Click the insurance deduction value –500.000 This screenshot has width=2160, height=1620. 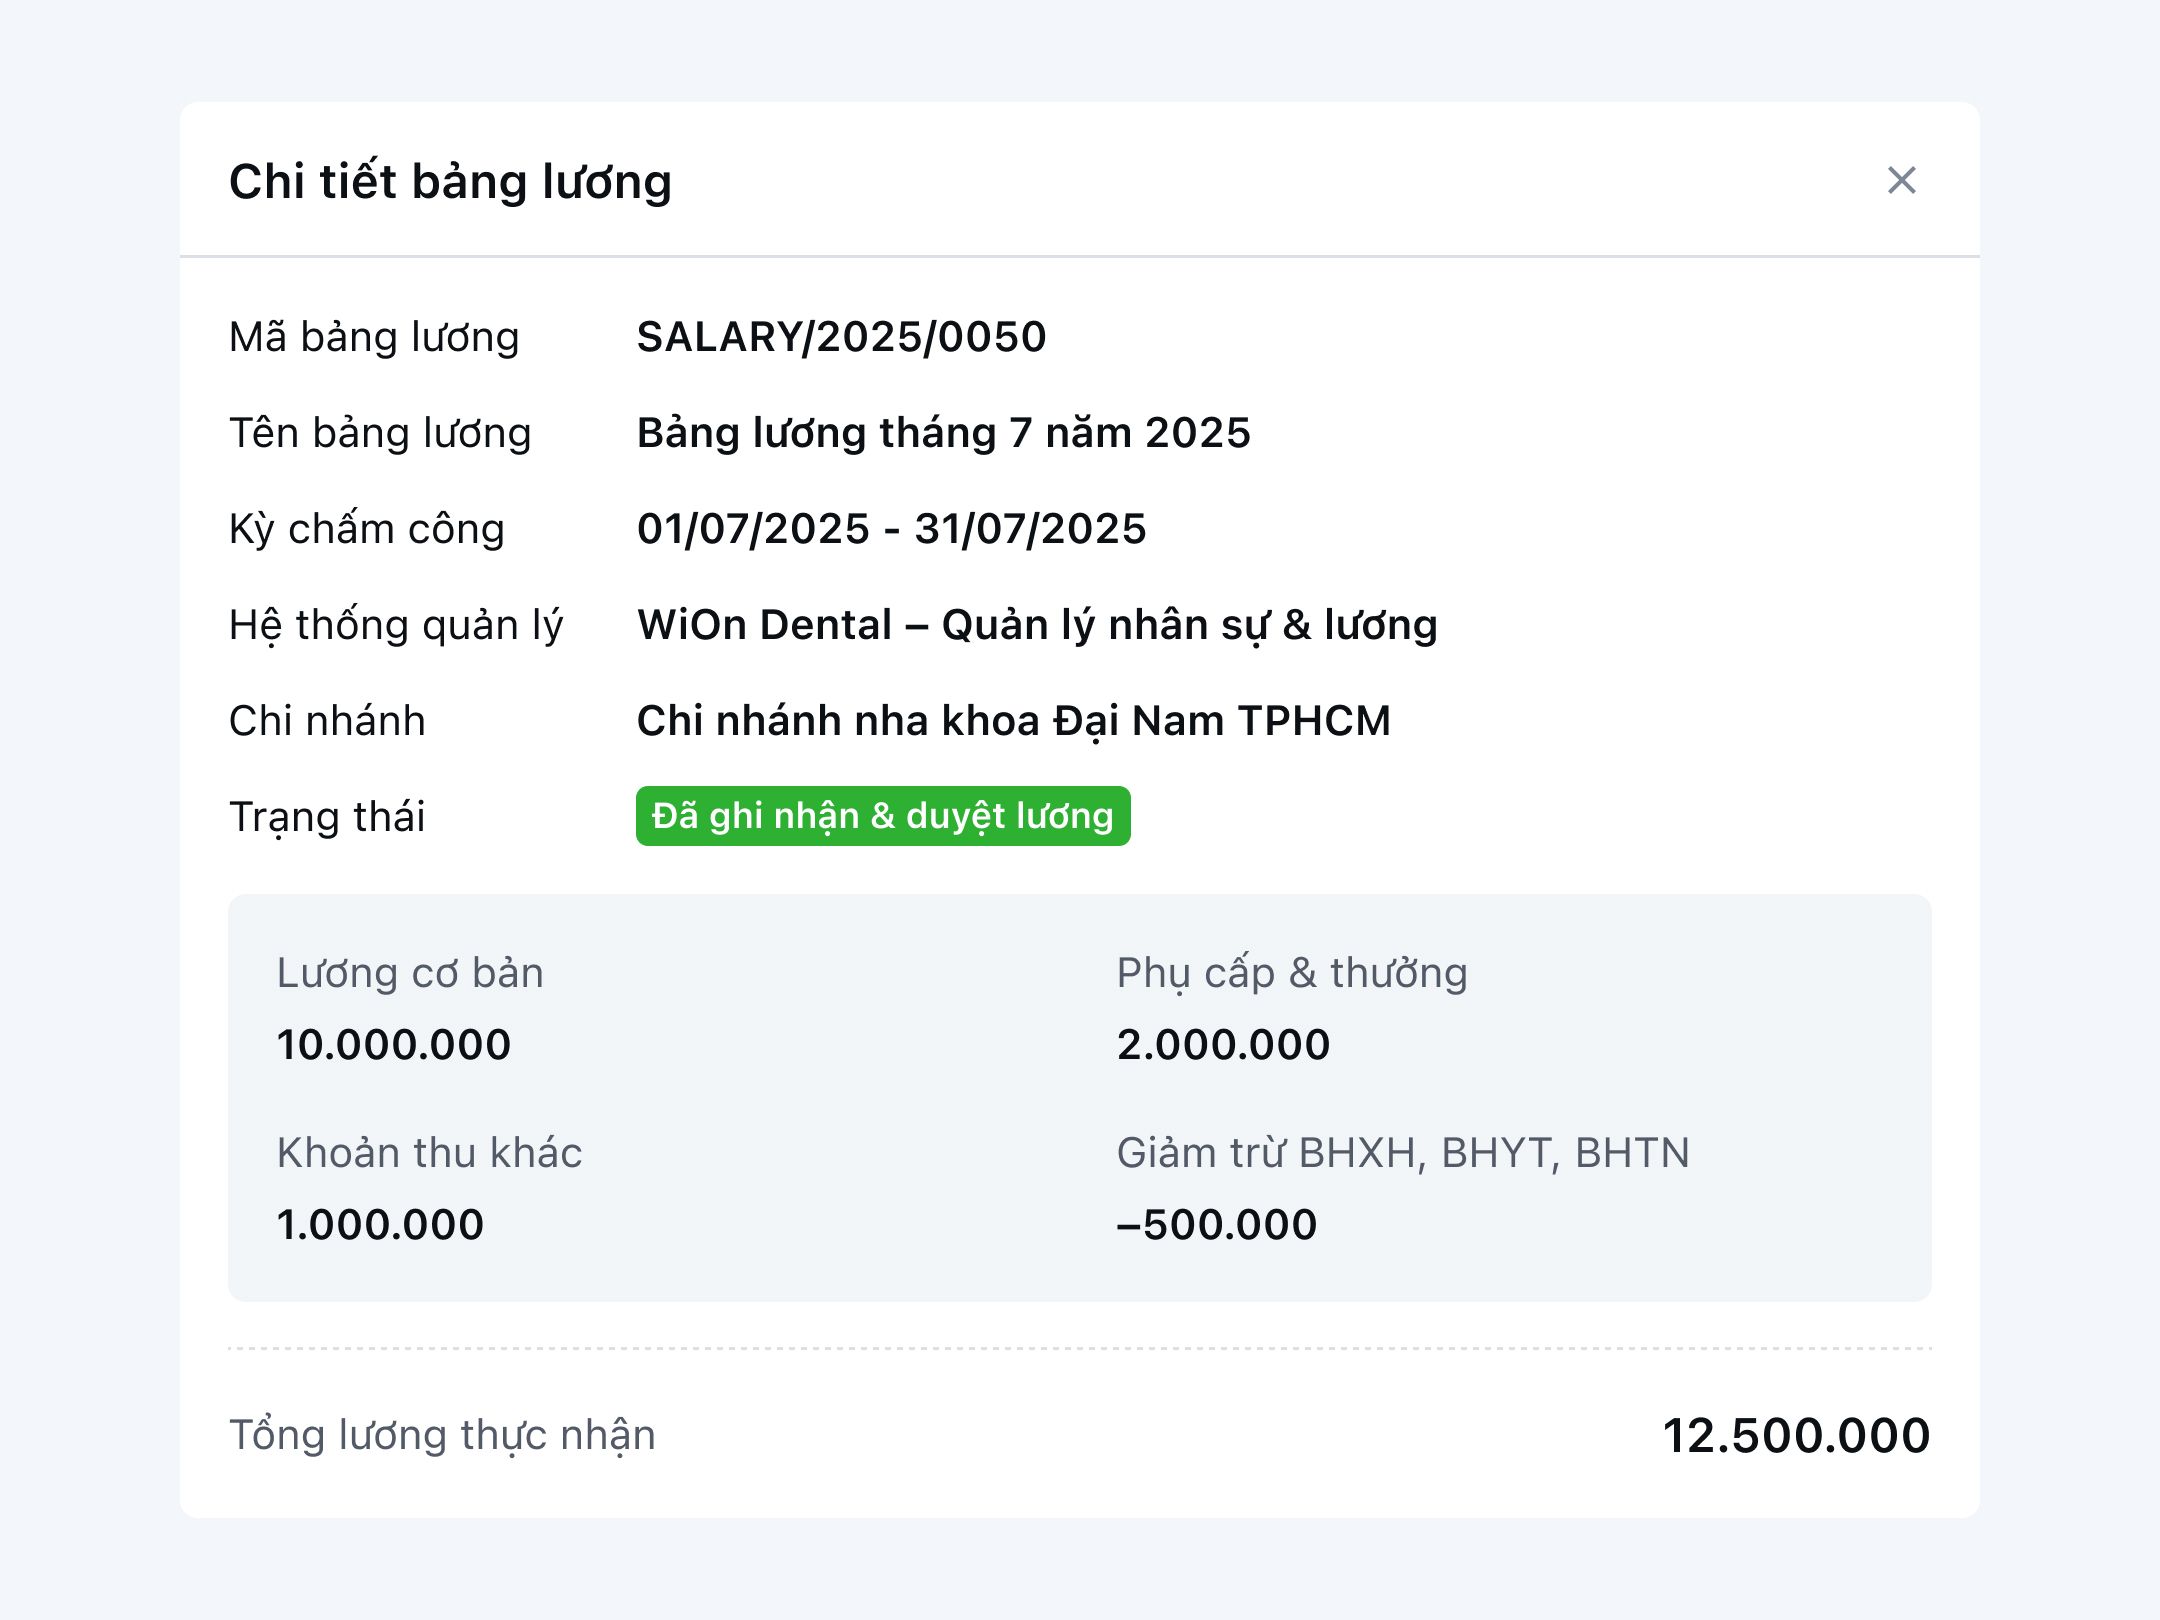[x=1216, y=1225]
